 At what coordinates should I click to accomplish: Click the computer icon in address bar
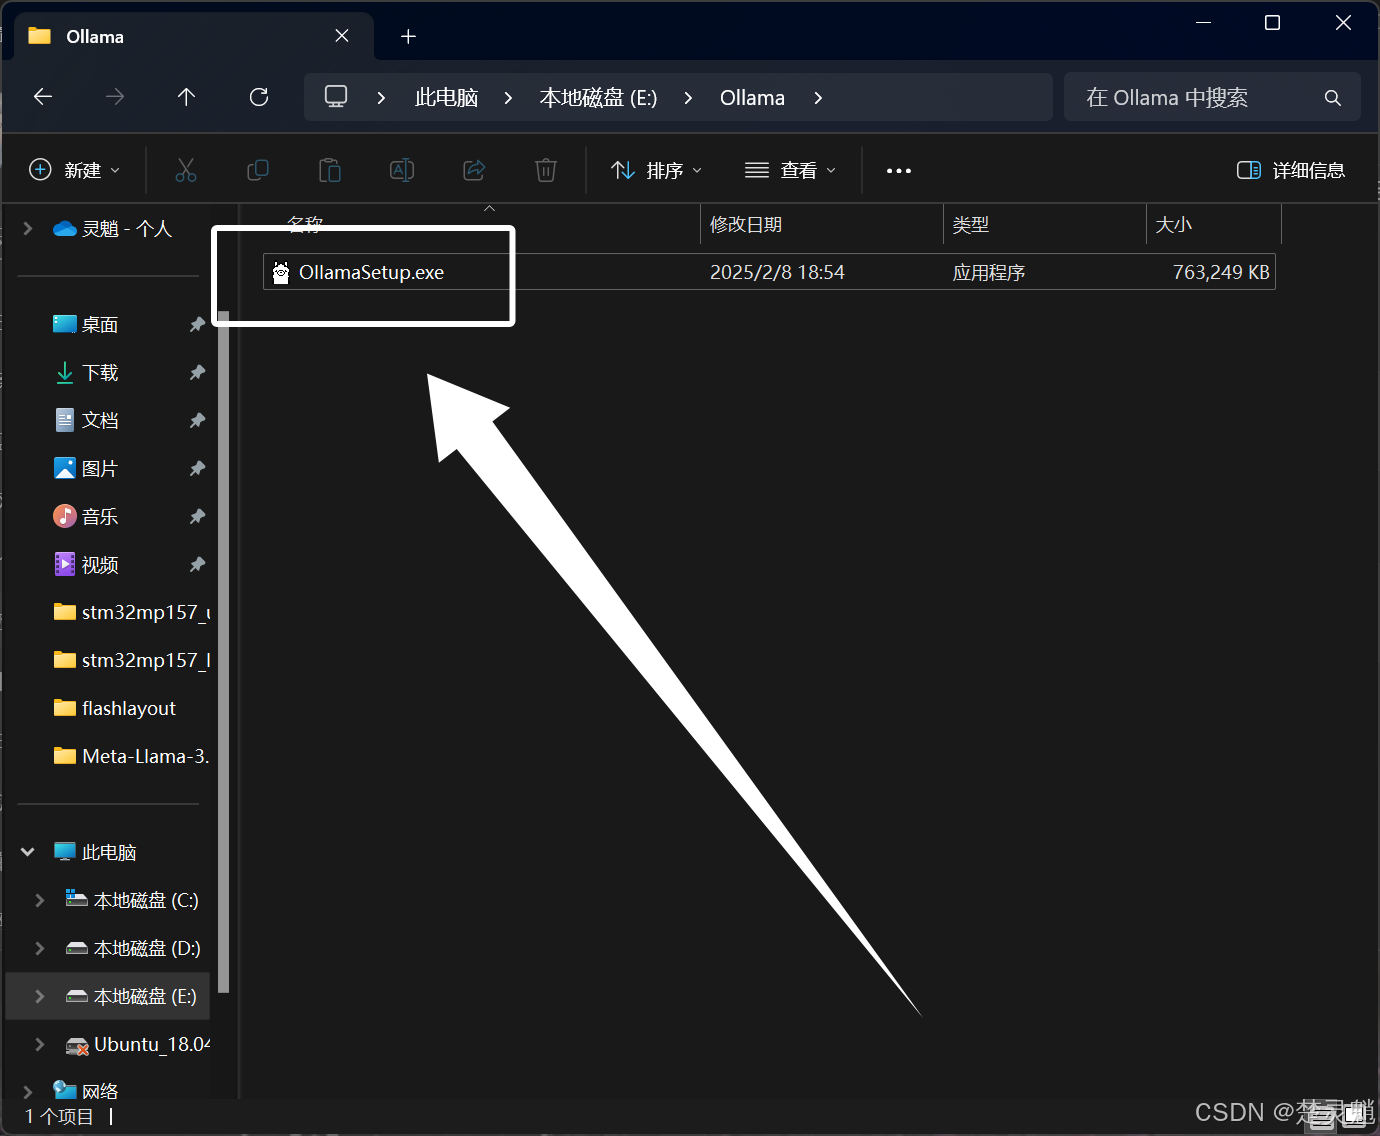point(336,97)
